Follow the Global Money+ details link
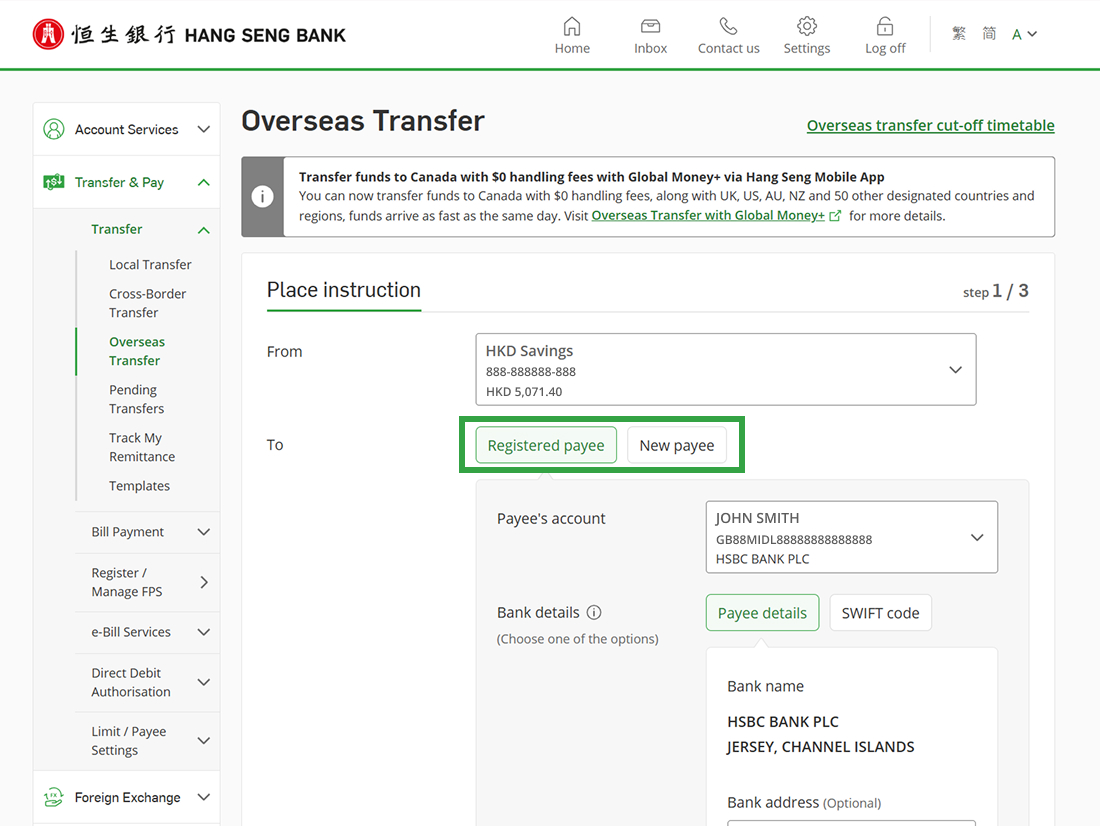 pyautogui.click(x=709, y=214)
